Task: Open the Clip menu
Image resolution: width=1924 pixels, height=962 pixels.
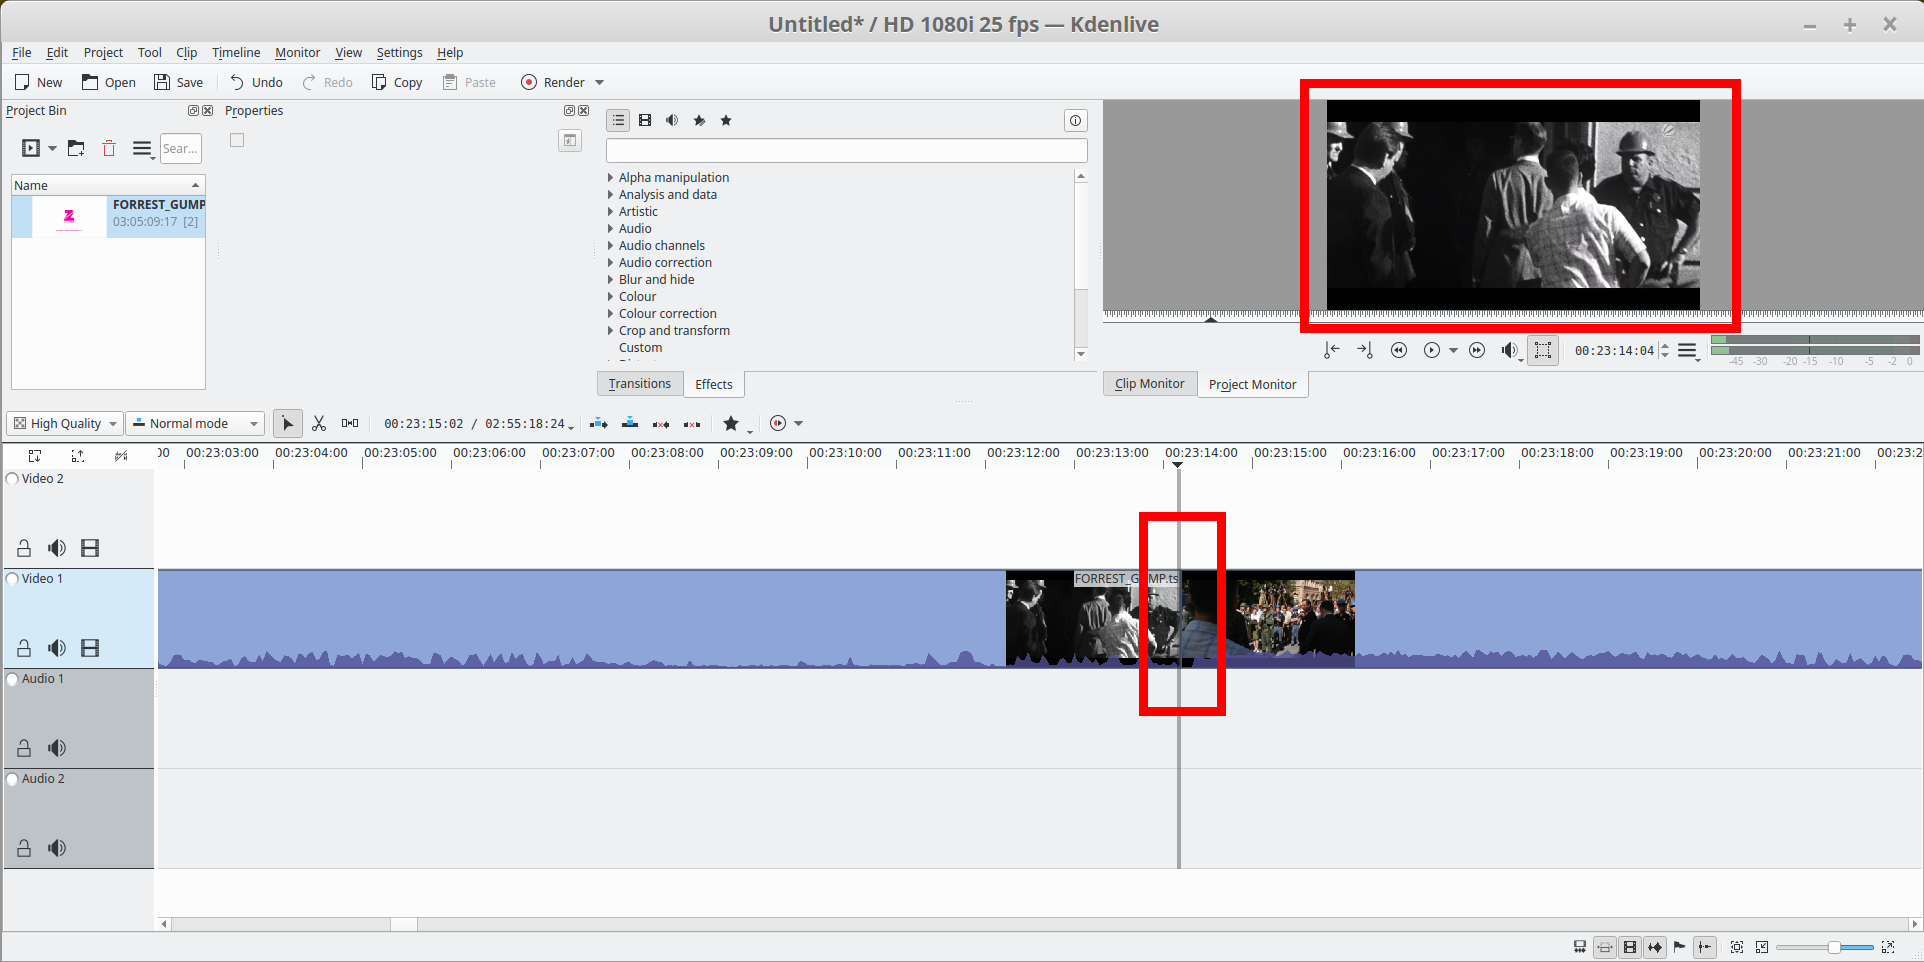Action: point(187,53)
